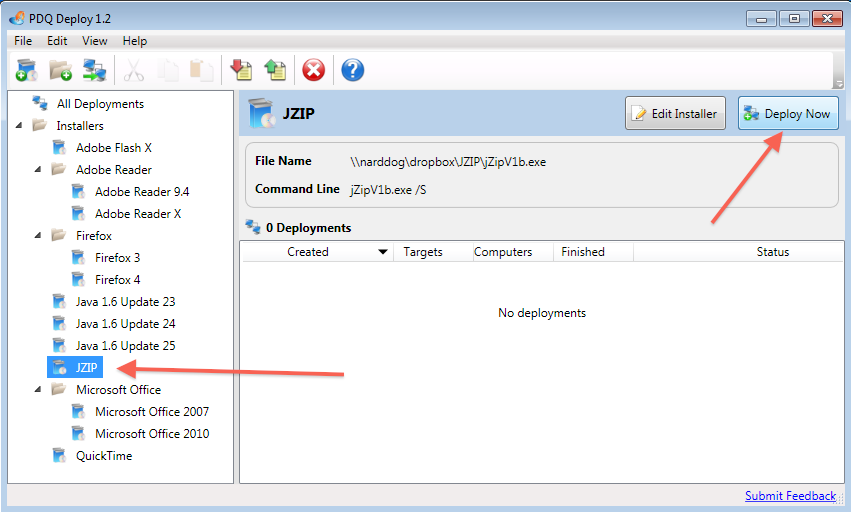The height and width of the screenshot is (512, 851).
Task: Collapse the Installers tree node
Action: 19,125
